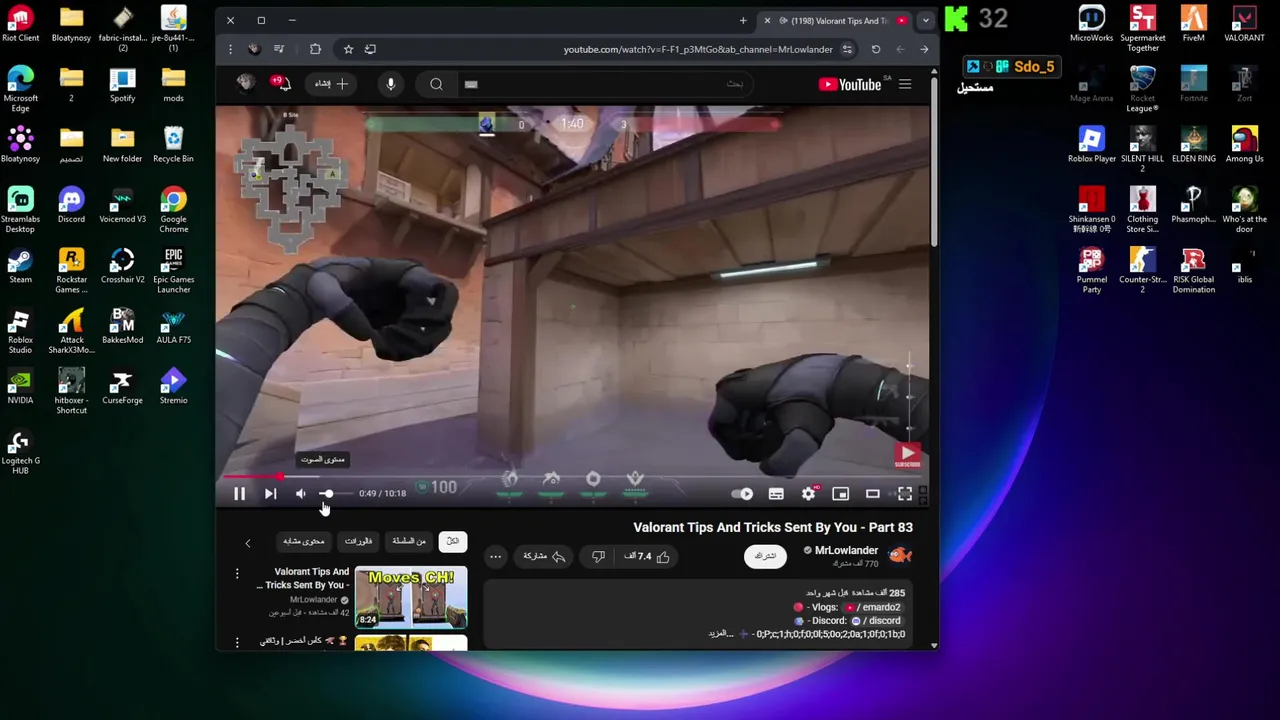This screenshot has height=720, width=1280.
Task: Click the MrLowlander fish channel avatar
Action: [x=900, y=555]
